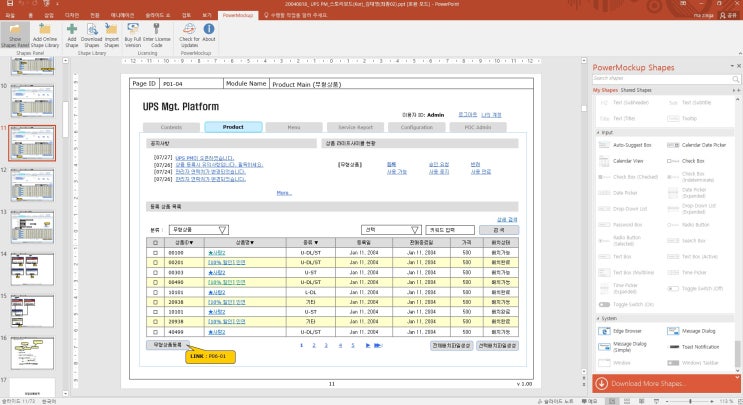
Task: Click the More.. link under notices
Action: coord(284,193)
